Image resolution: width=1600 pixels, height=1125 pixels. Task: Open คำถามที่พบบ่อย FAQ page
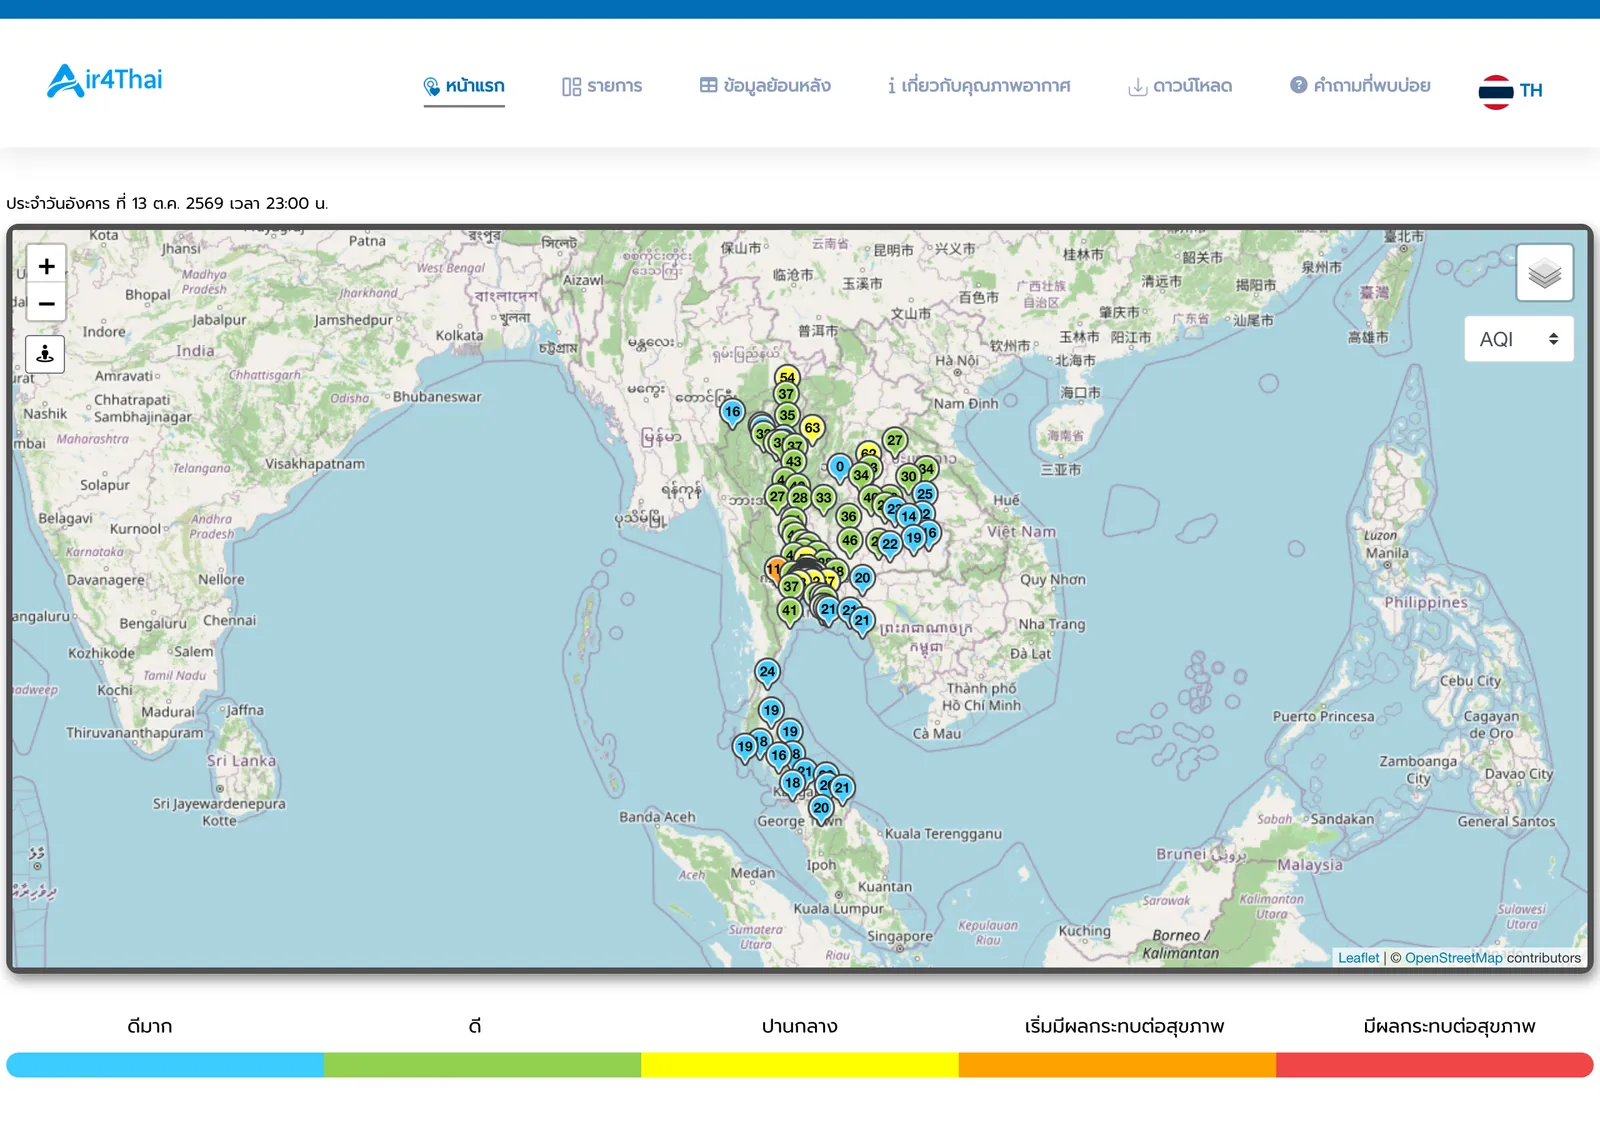[1360, 86]
